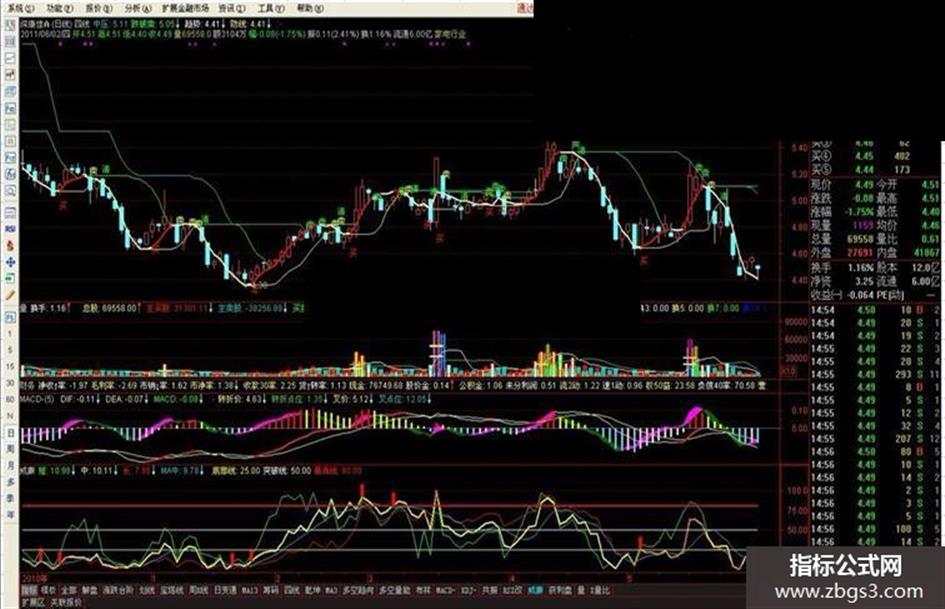Select the N custom period button
Image resolution: width=945 pixels, height=609 pixels.
pos(10,416)
